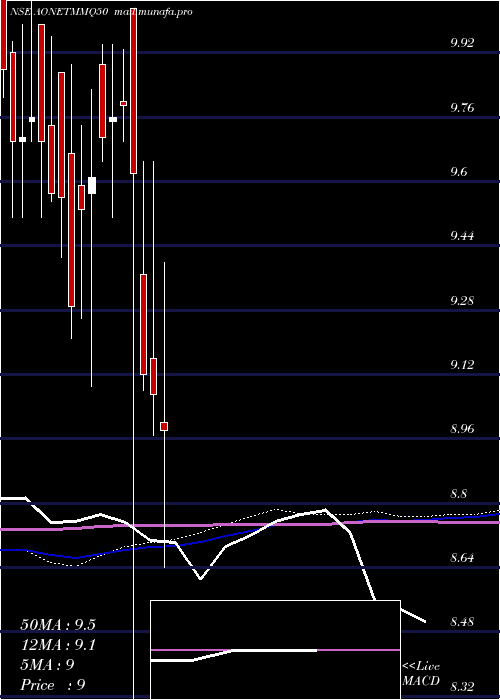
Task: Click the Price : 9 legend value
Action: point(53,685)
